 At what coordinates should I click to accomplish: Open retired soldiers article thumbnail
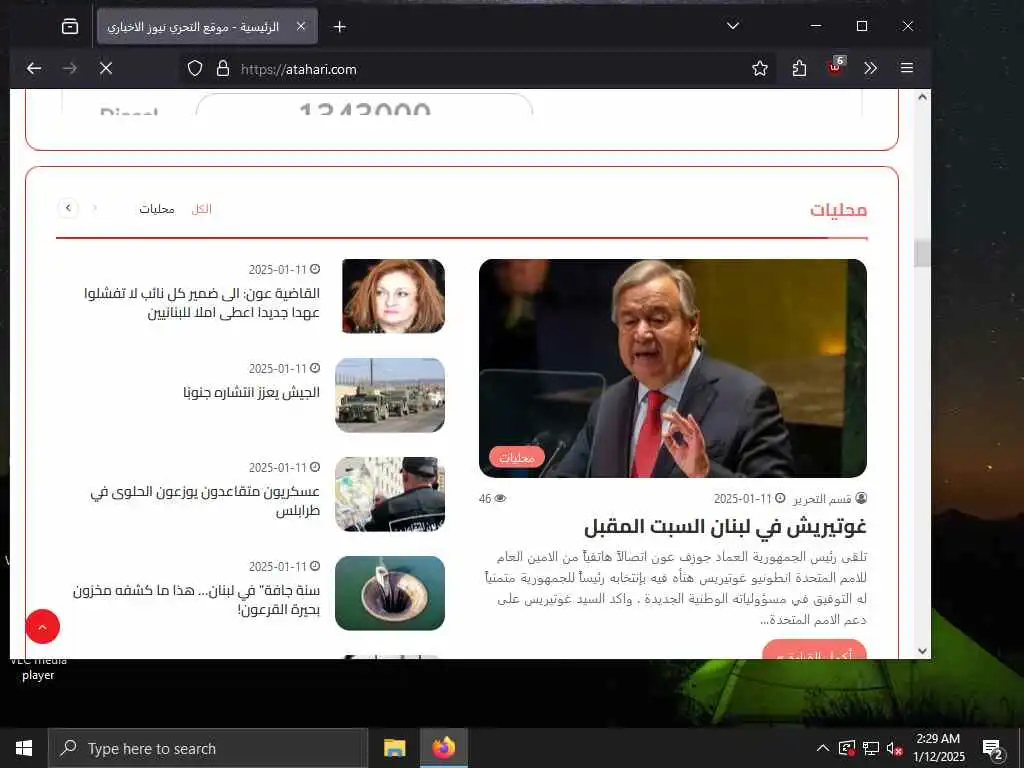390,494
